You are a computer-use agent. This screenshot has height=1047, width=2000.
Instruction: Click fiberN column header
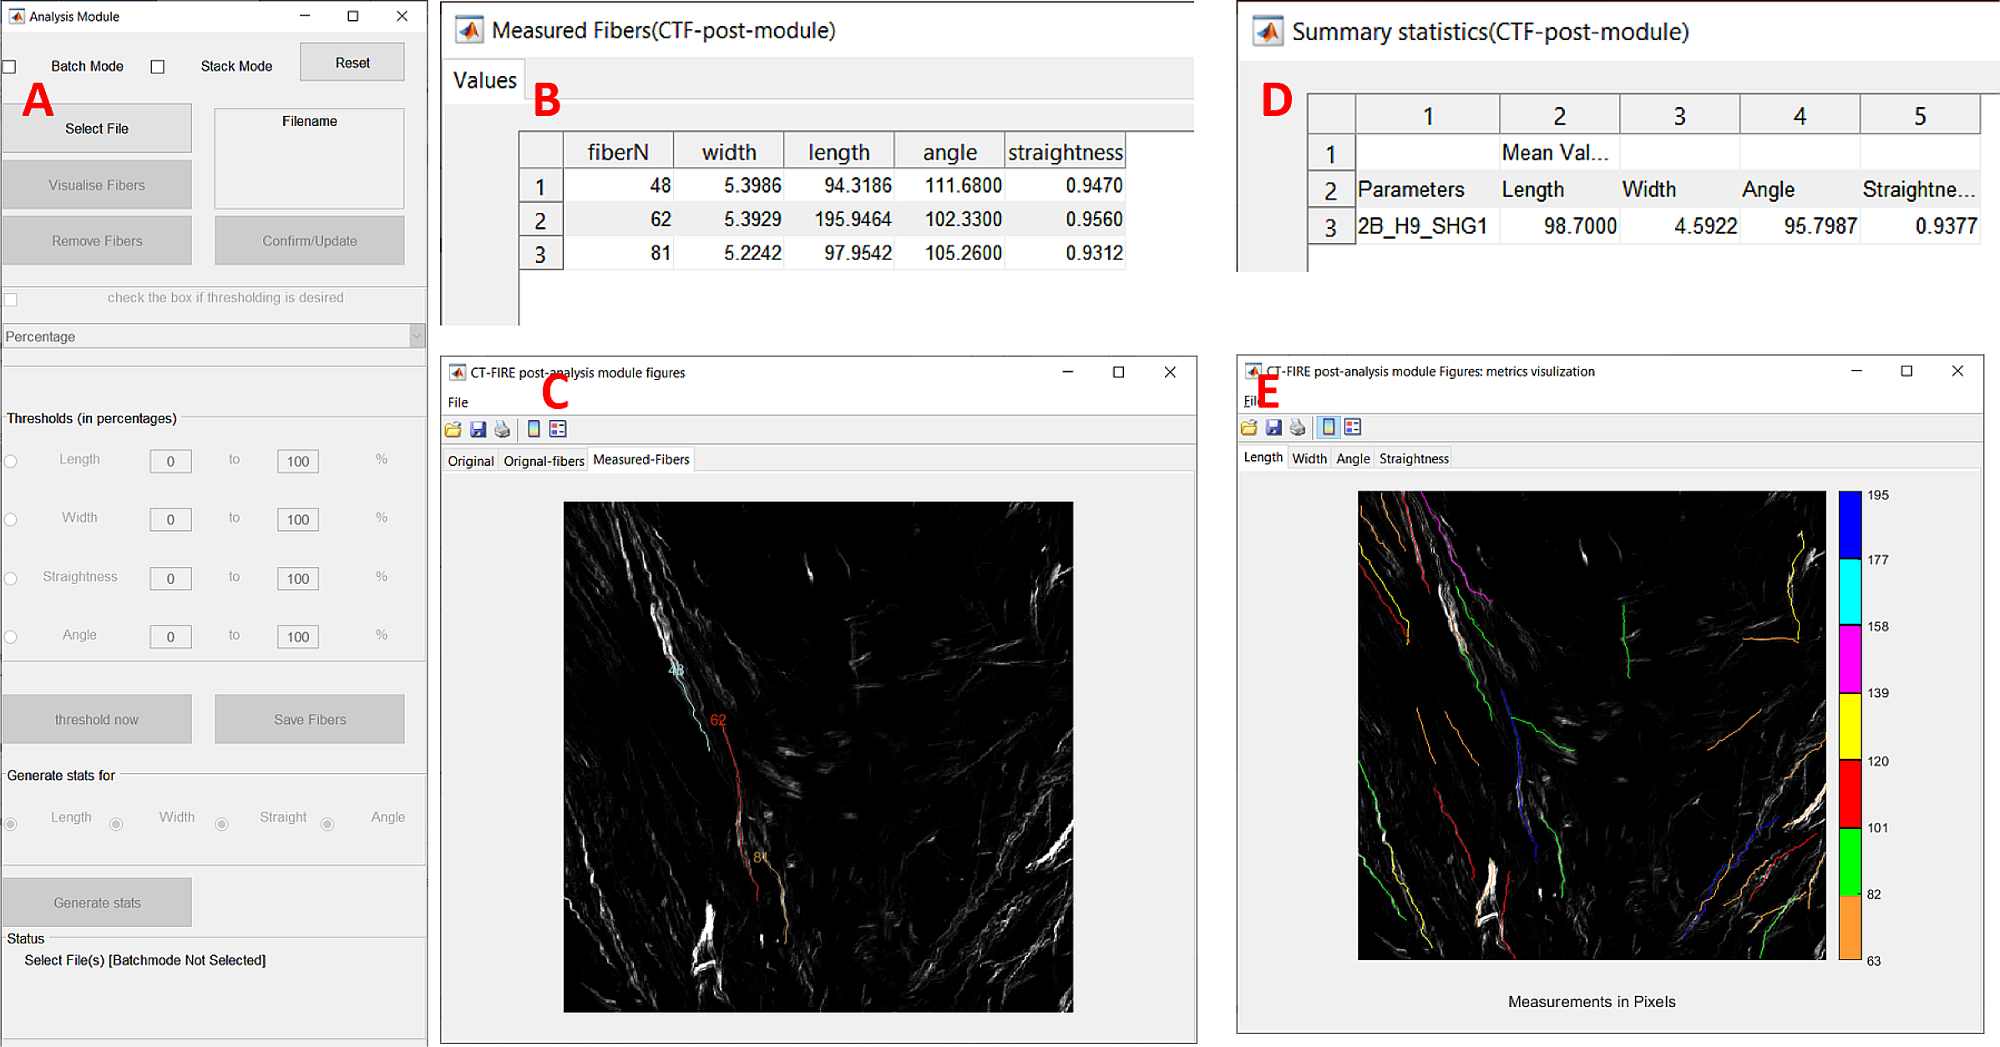point(618,151)
